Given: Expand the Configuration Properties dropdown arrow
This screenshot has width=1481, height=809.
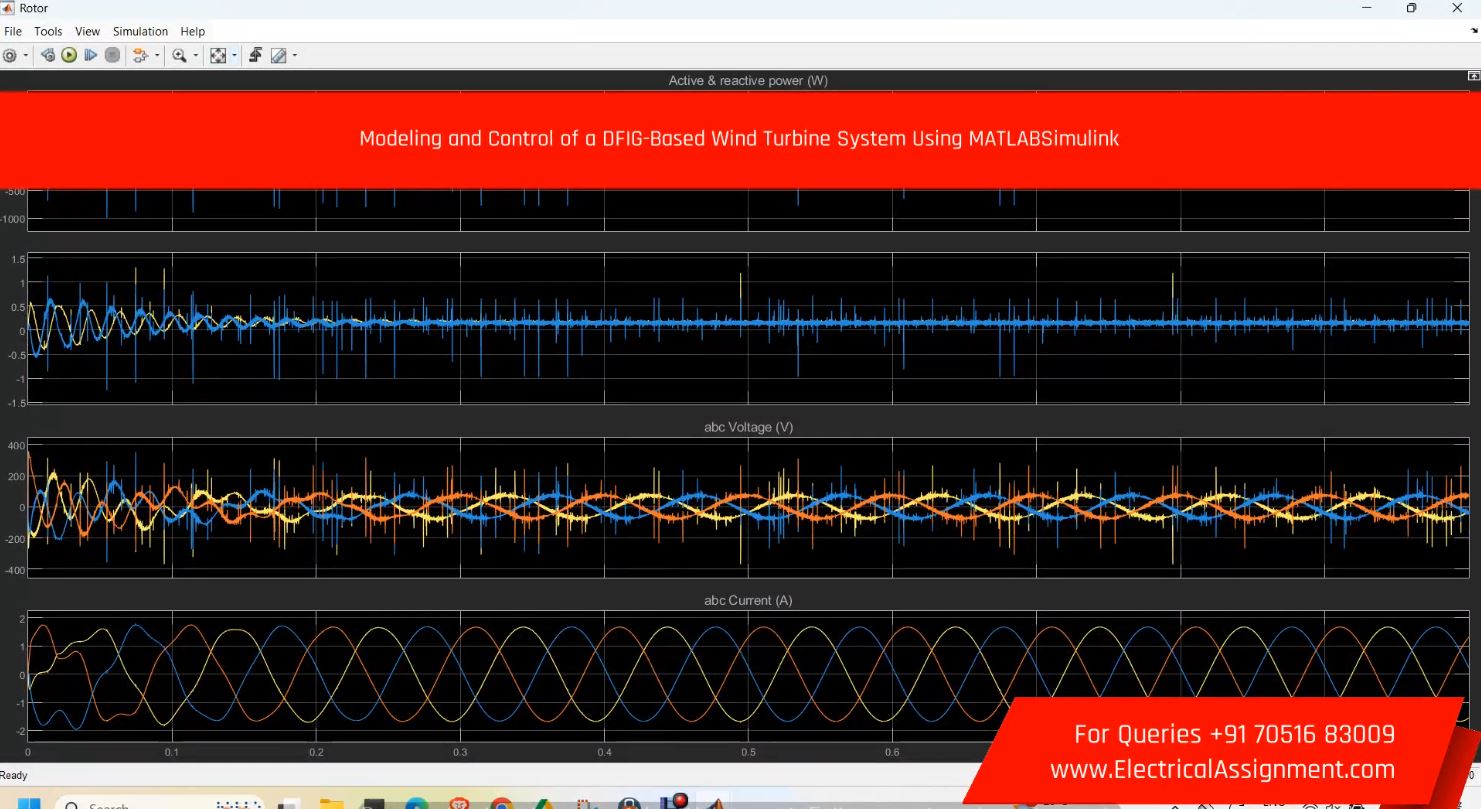Looking at the screenshot, I should coord(25,56).
